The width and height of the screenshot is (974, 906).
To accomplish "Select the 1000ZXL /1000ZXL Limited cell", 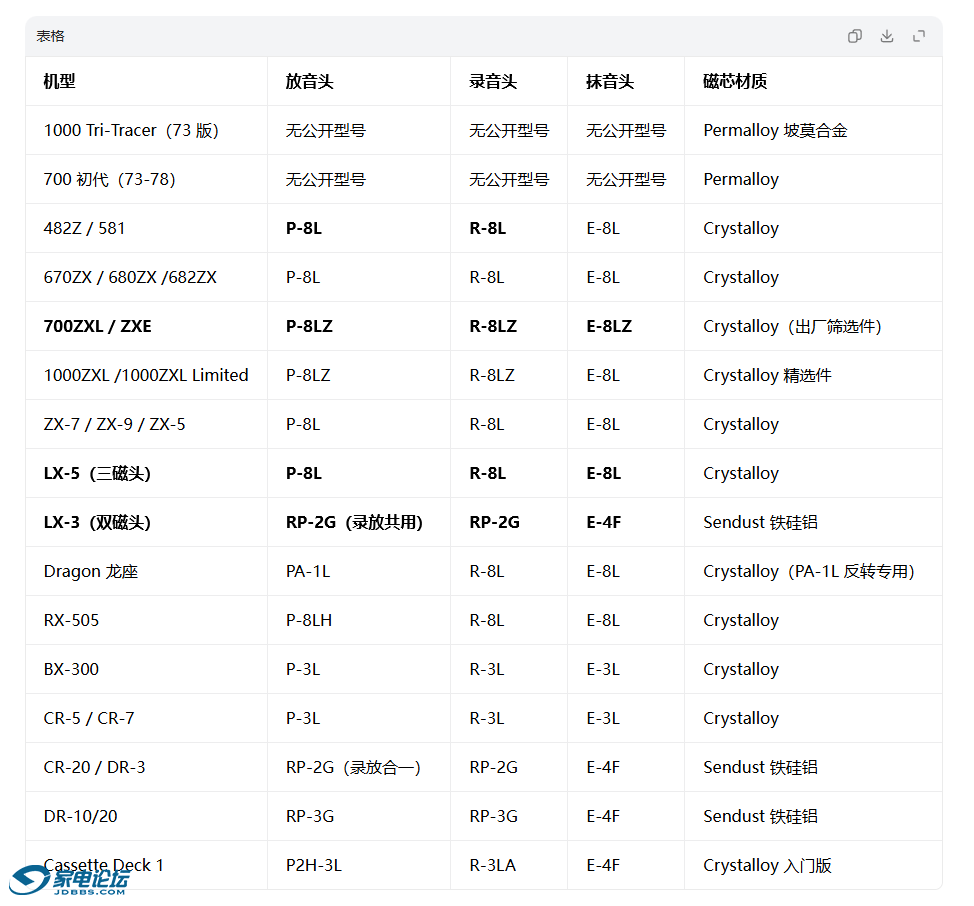I will tap(146, 376).
